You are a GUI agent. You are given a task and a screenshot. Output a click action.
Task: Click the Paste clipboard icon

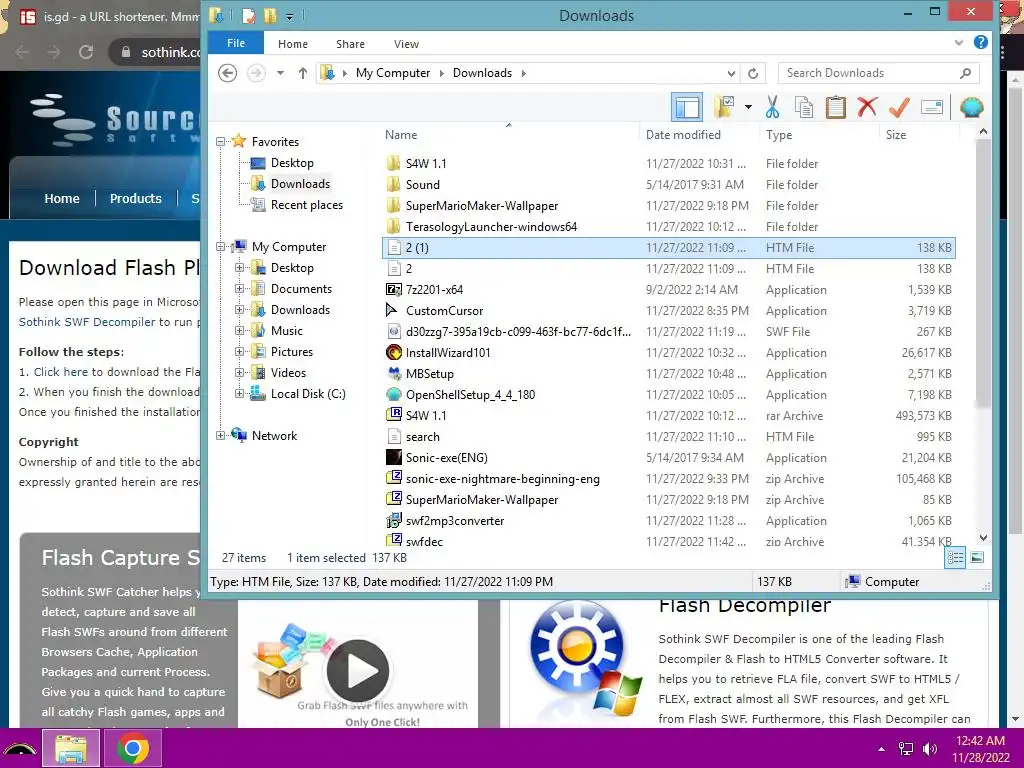tap(835, 107)
